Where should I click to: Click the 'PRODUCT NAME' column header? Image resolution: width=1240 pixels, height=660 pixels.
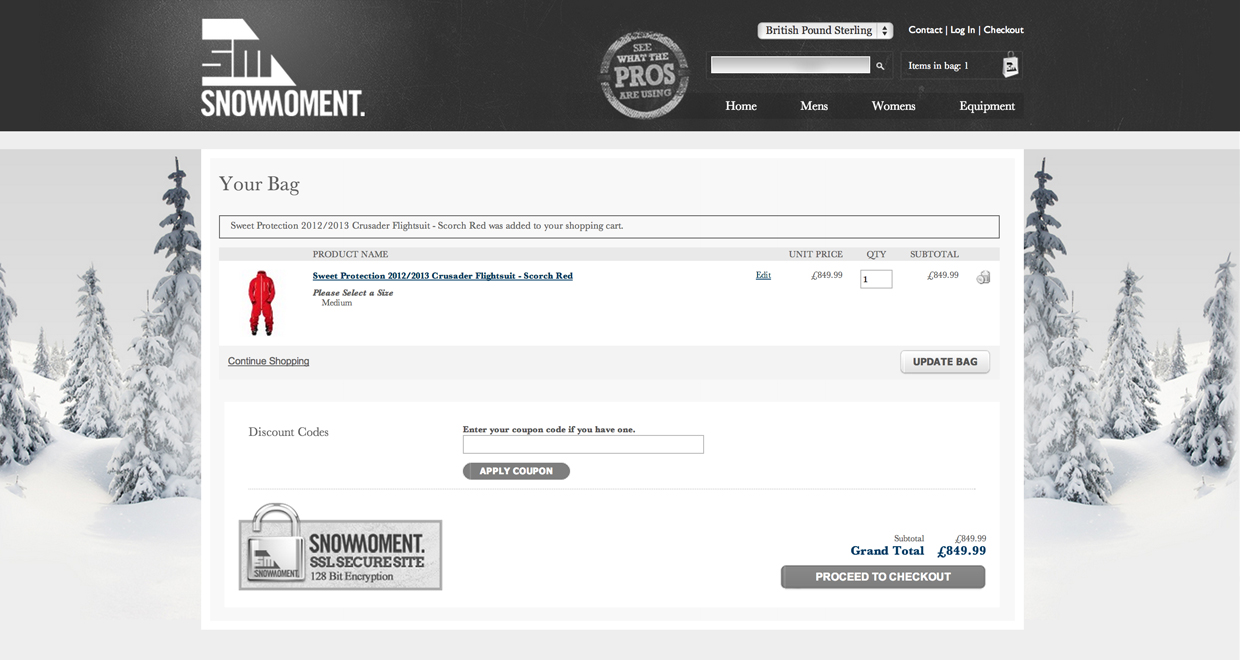coord(350,254)
